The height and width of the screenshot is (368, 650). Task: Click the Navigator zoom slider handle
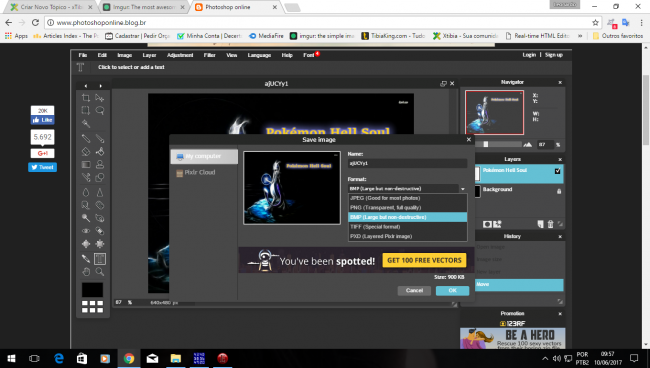tap(485, 144)
